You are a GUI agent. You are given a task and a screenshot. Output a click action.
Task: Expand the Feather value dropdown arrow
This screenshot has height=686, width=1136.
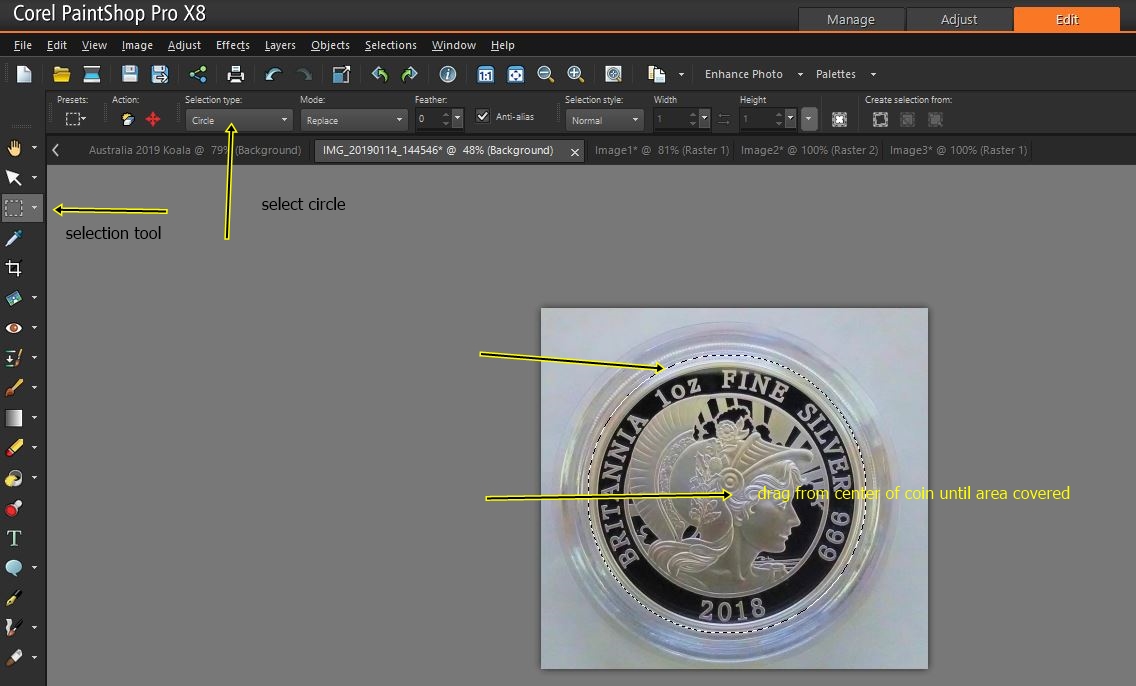point(457,118)
